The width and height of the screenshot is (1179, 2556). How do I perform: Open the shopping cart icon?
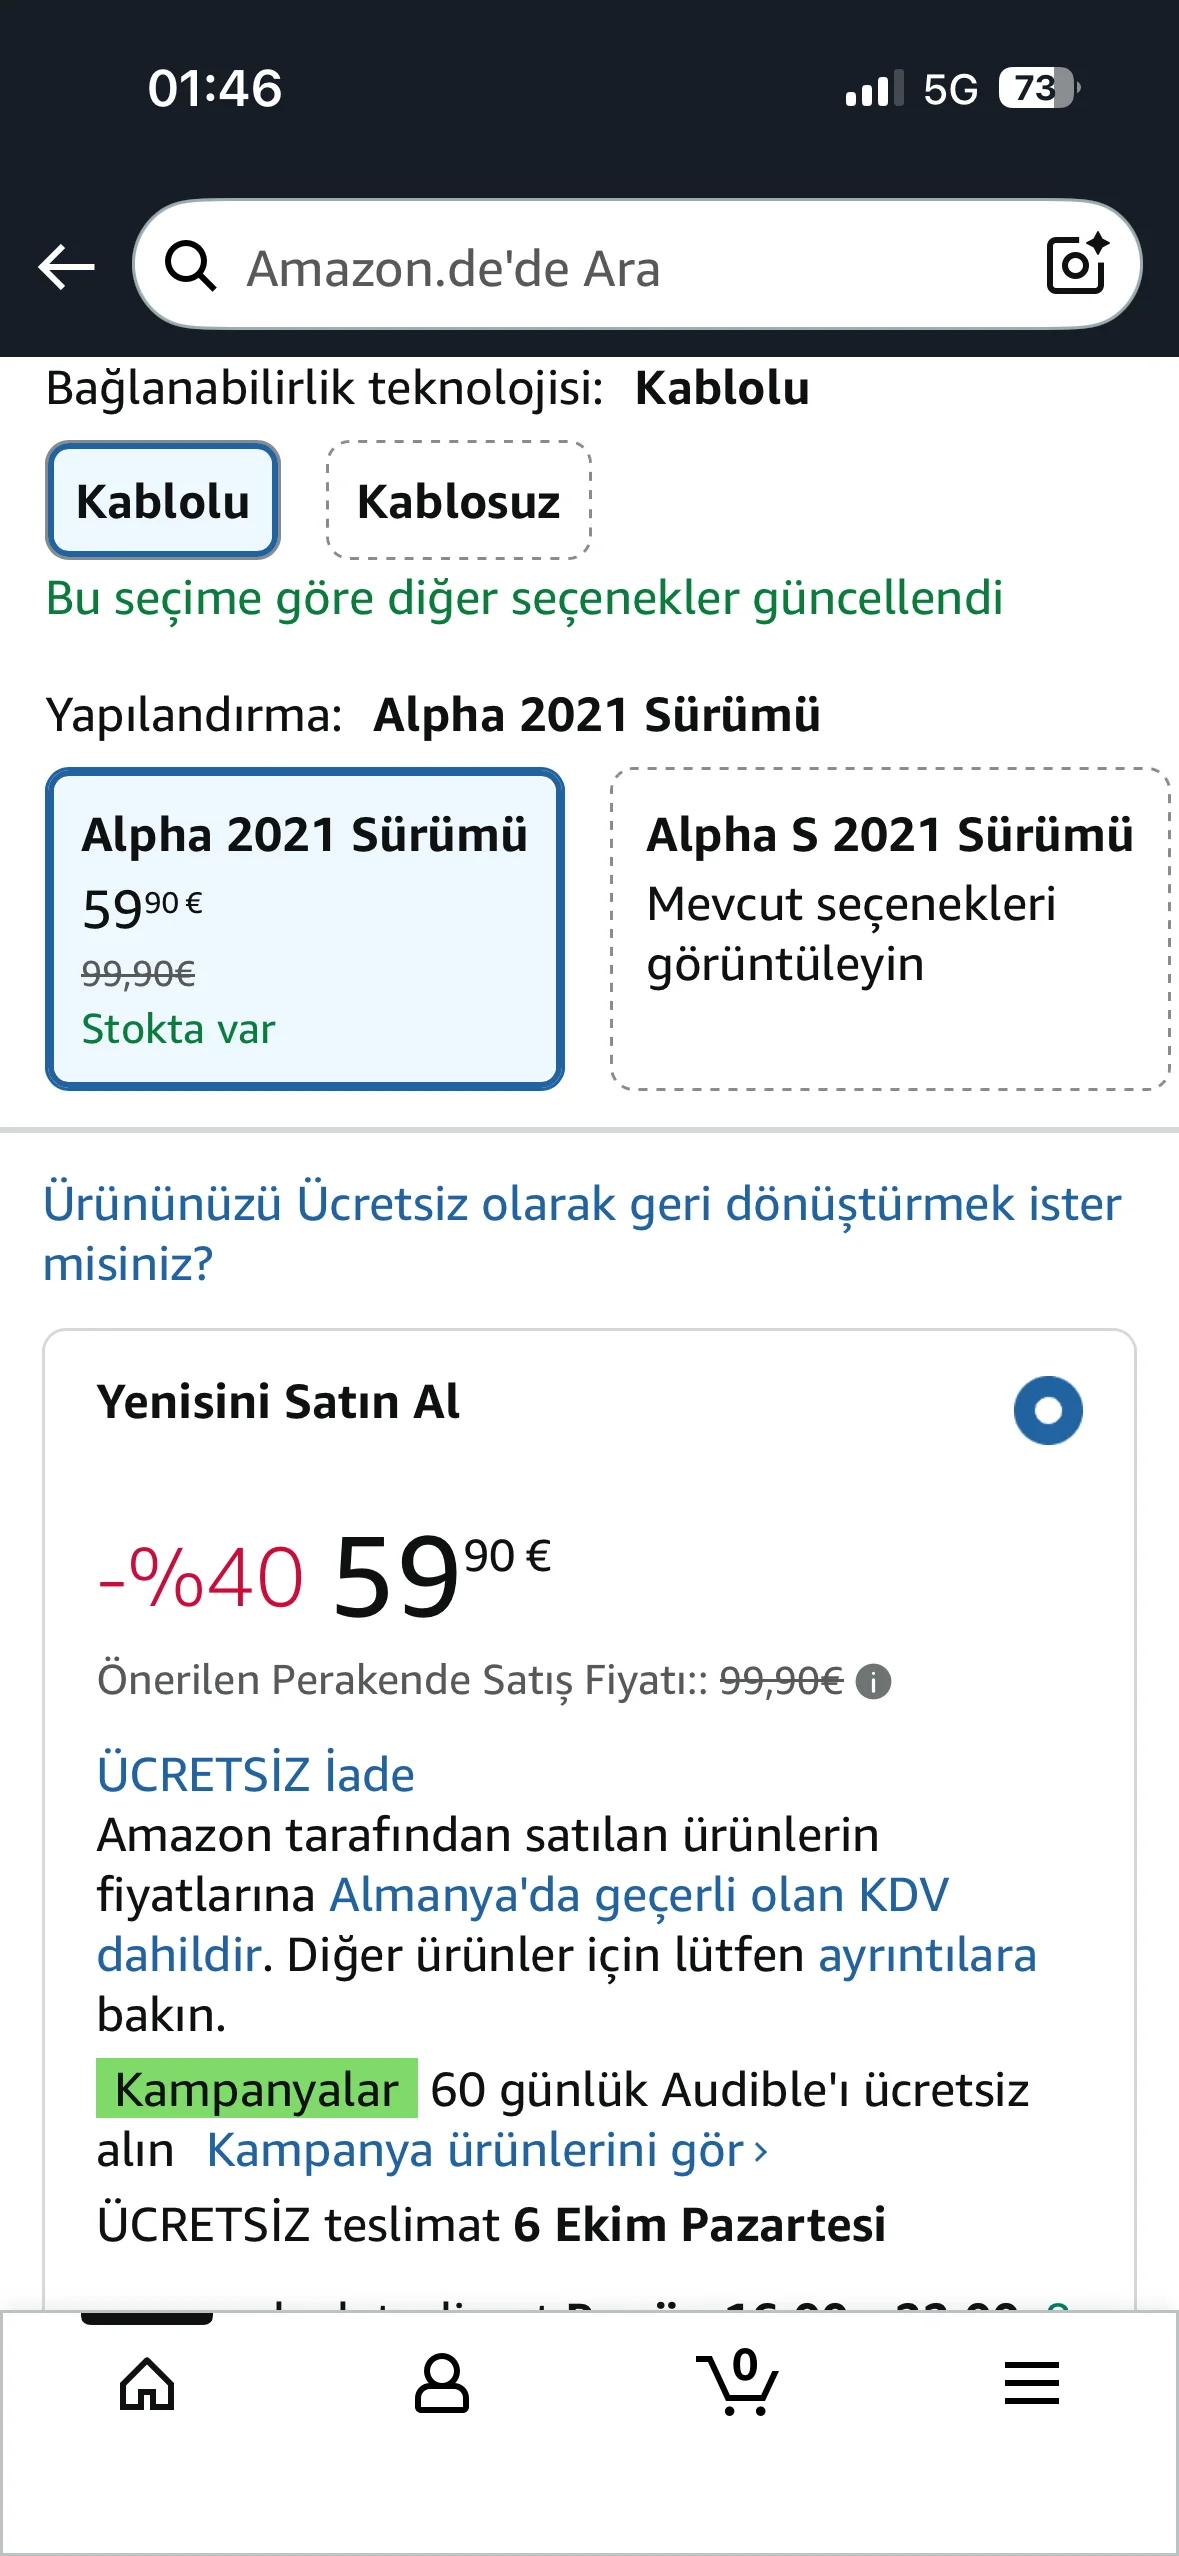739,2383
